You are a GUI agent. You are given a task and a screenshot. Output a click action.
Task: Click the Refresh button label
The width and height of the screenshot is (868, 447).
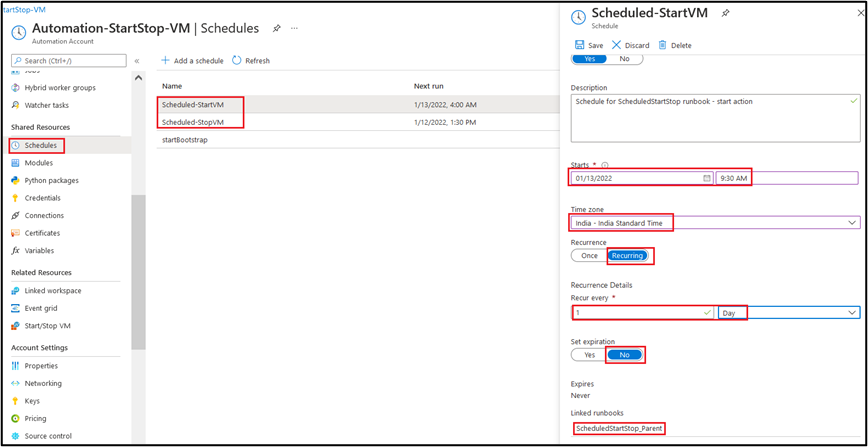(x=257, y=61)
